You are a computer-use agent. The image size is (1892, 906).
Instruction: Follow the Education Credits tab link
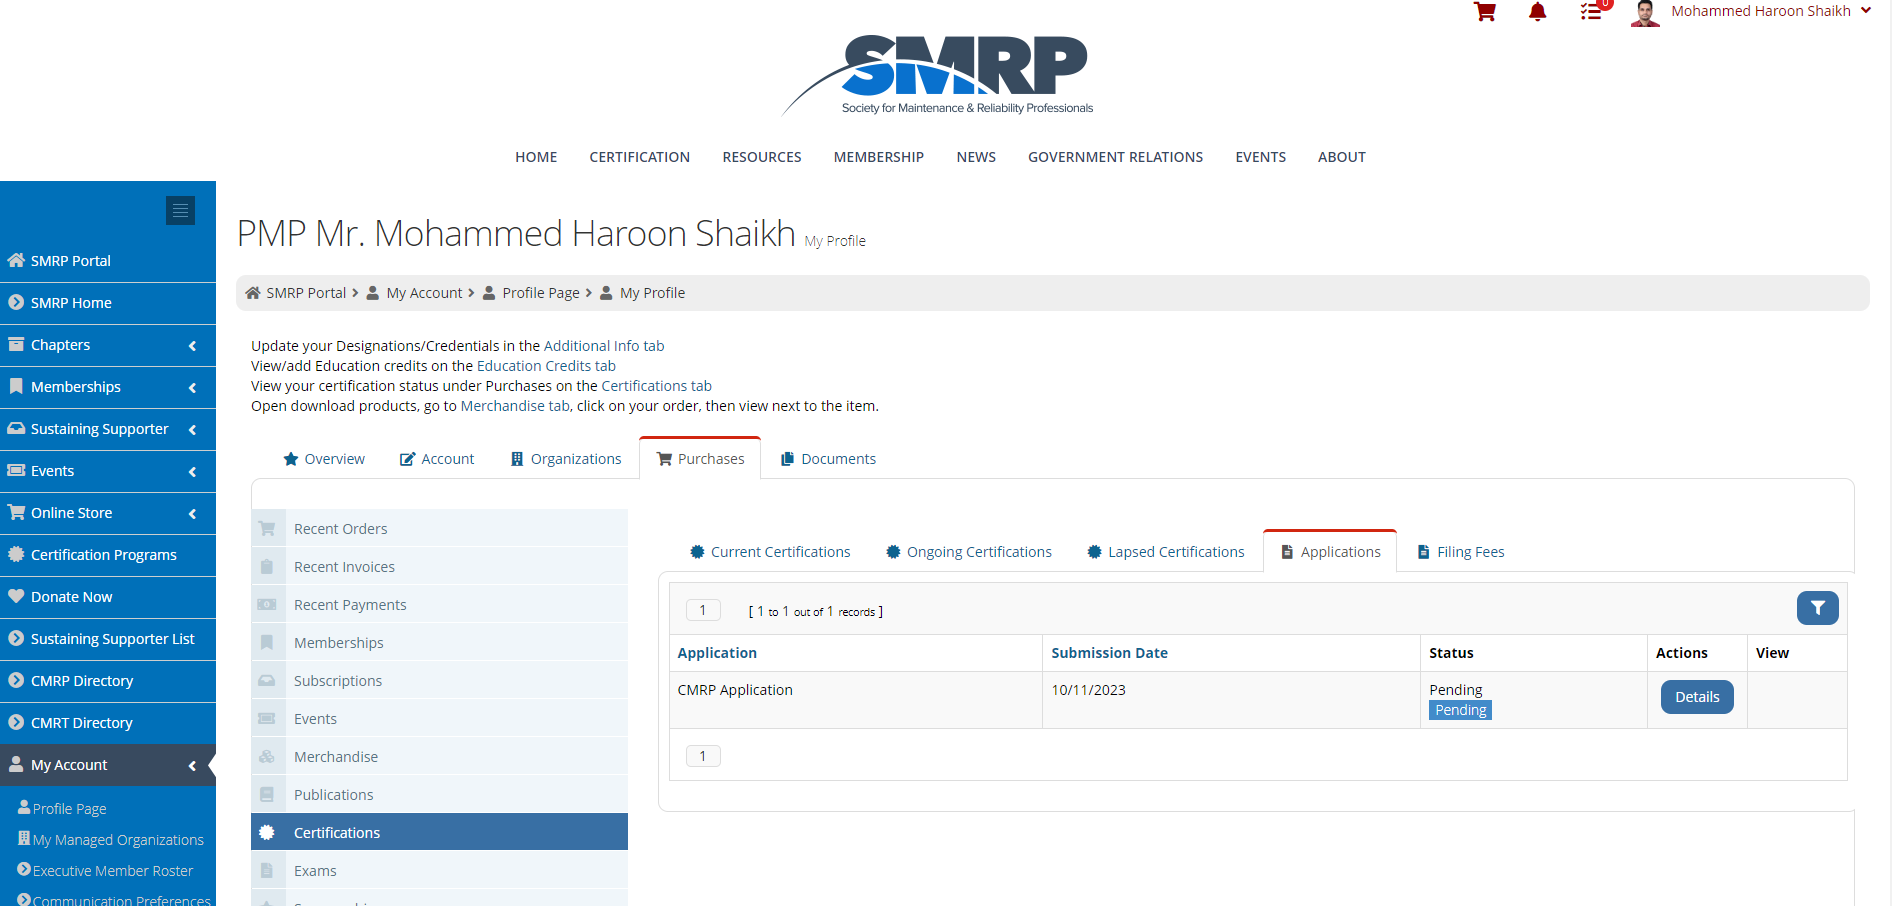(x=546, y=366)
